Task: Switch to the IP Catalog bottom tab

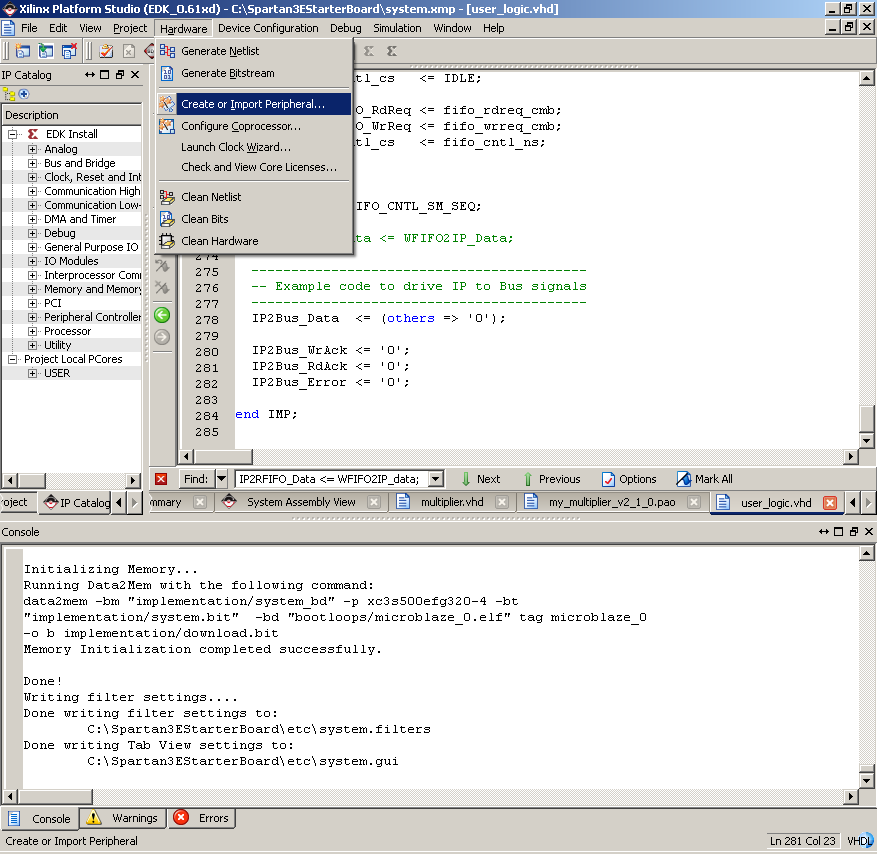Action: click(77, 503)
